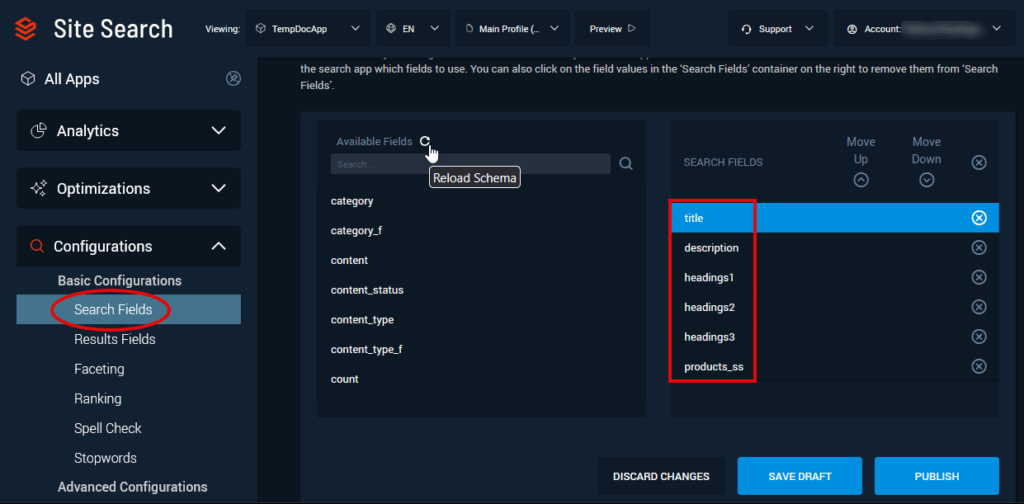Open the EN language dropdown
This screenshot has width=1024, height=504.
pyautogui.click(x=413, y=29)
